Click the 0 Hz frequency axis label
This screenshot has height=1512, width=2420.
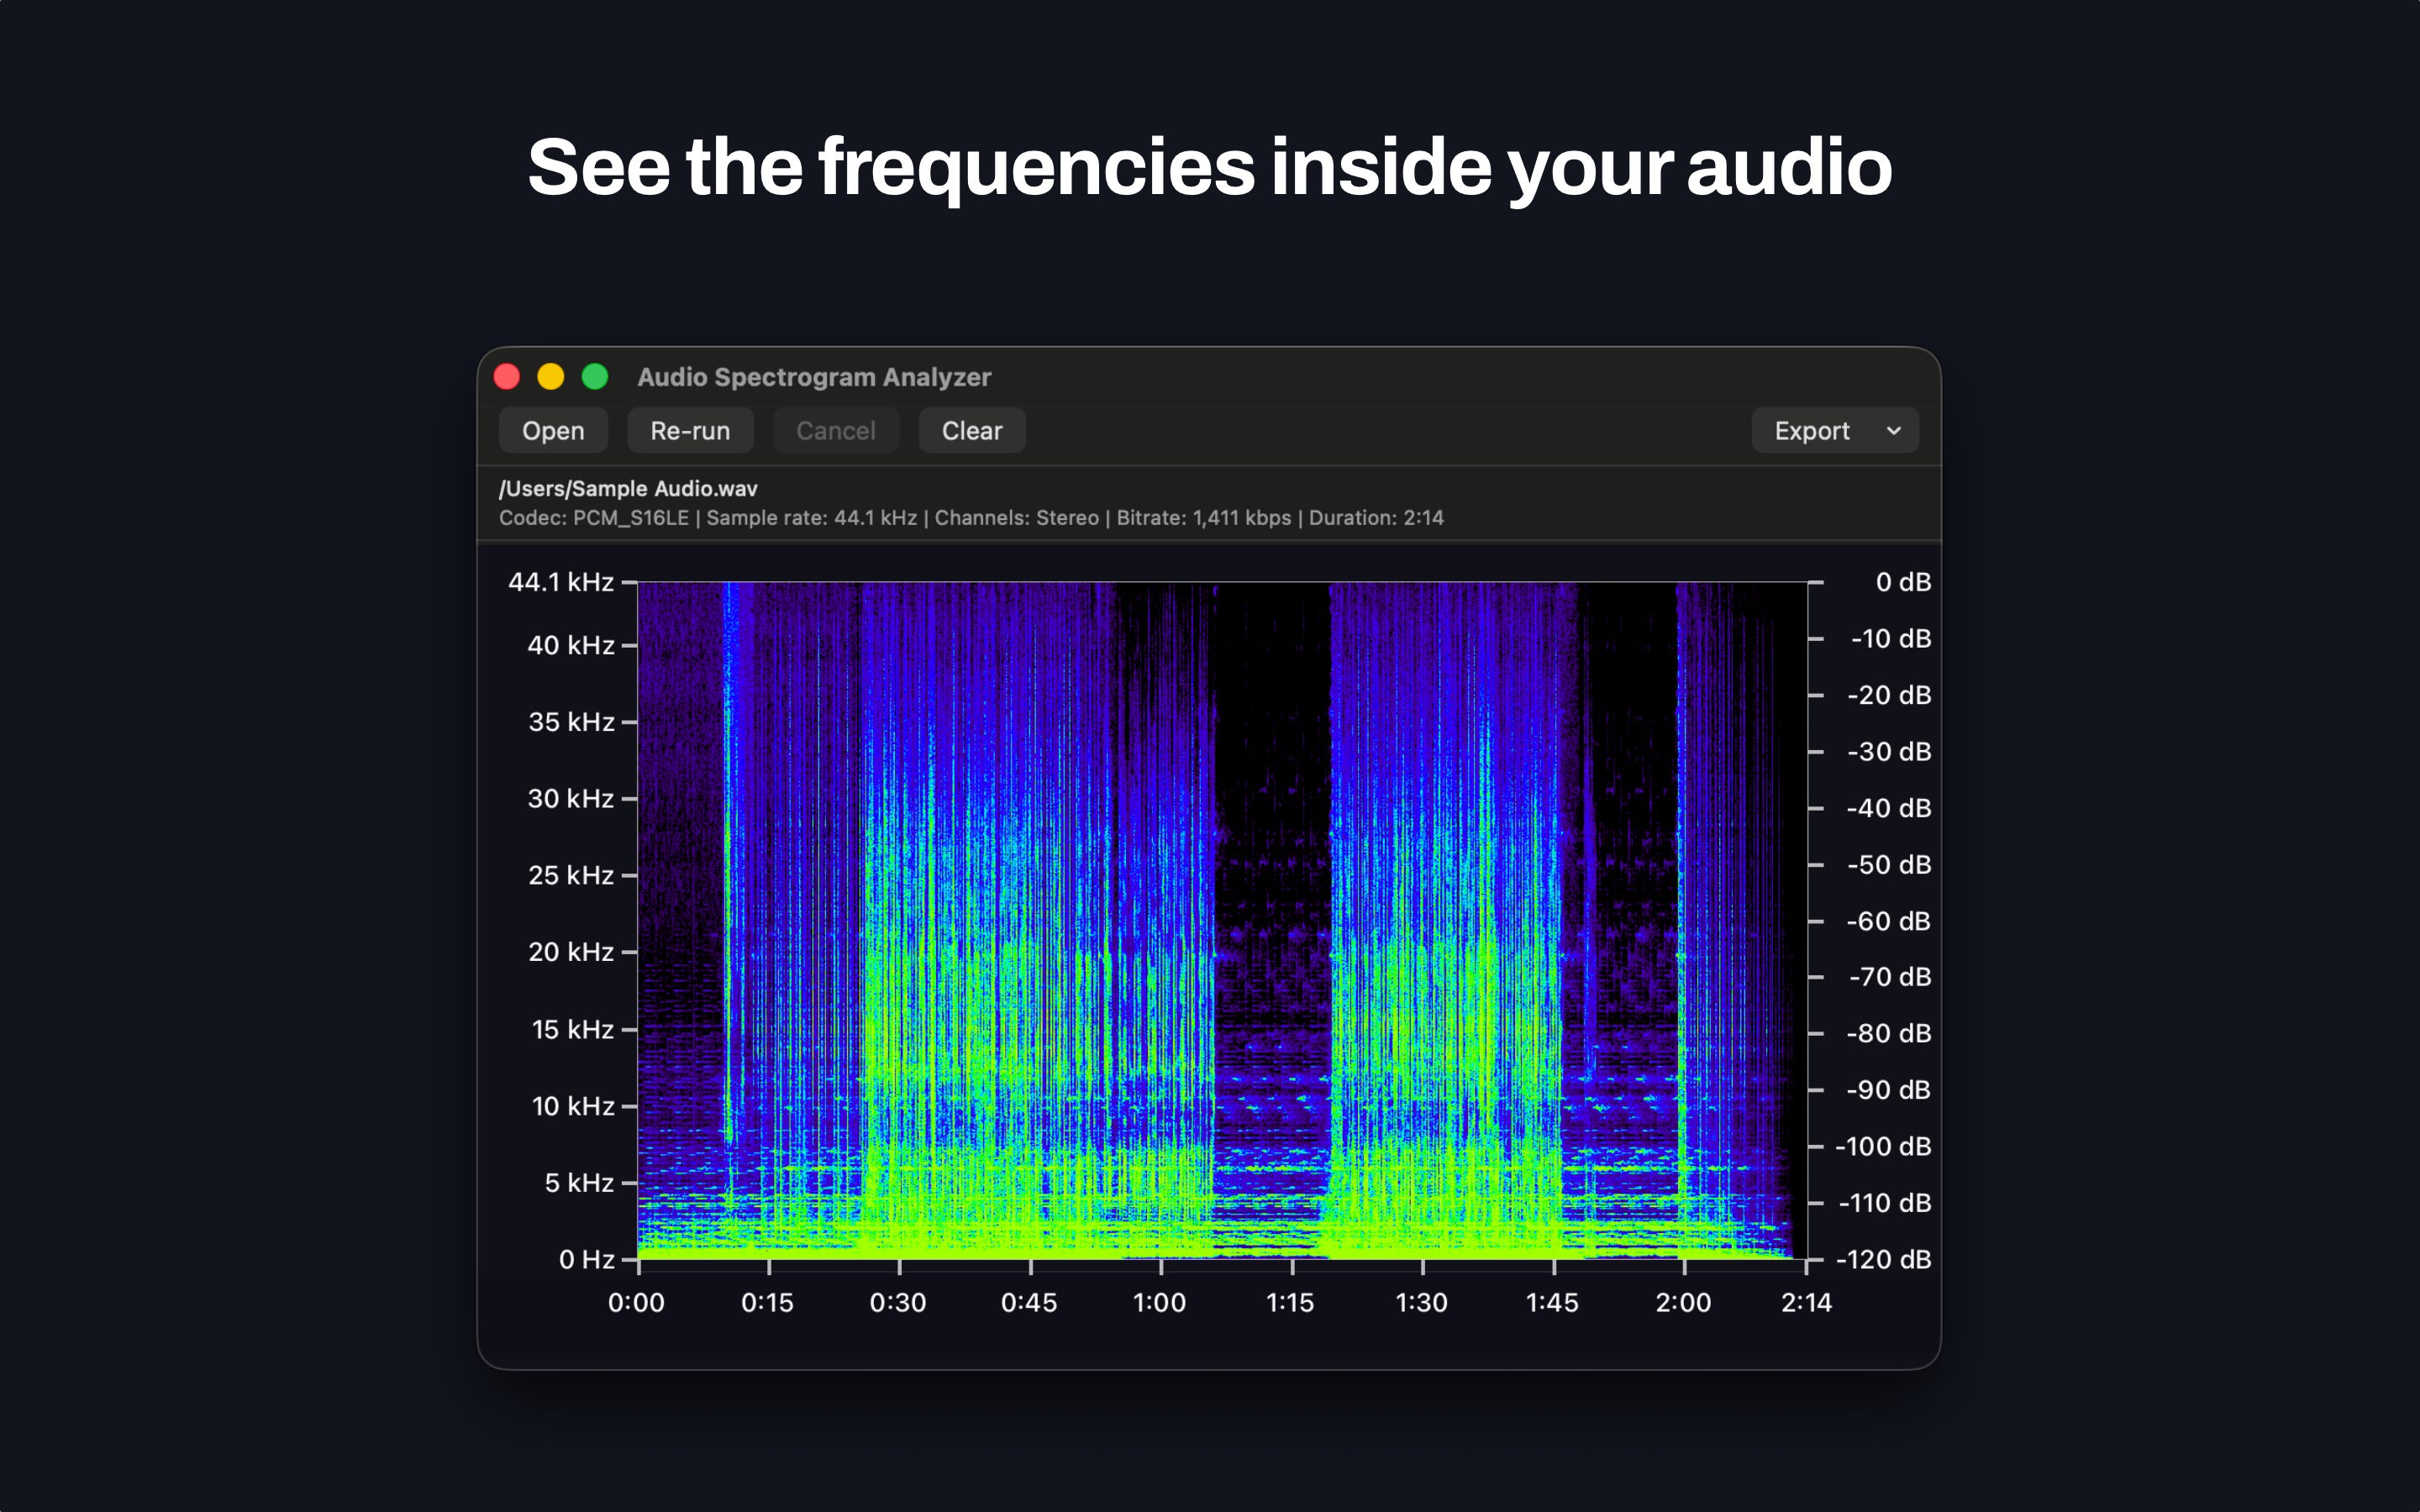tap(586, 1260)
